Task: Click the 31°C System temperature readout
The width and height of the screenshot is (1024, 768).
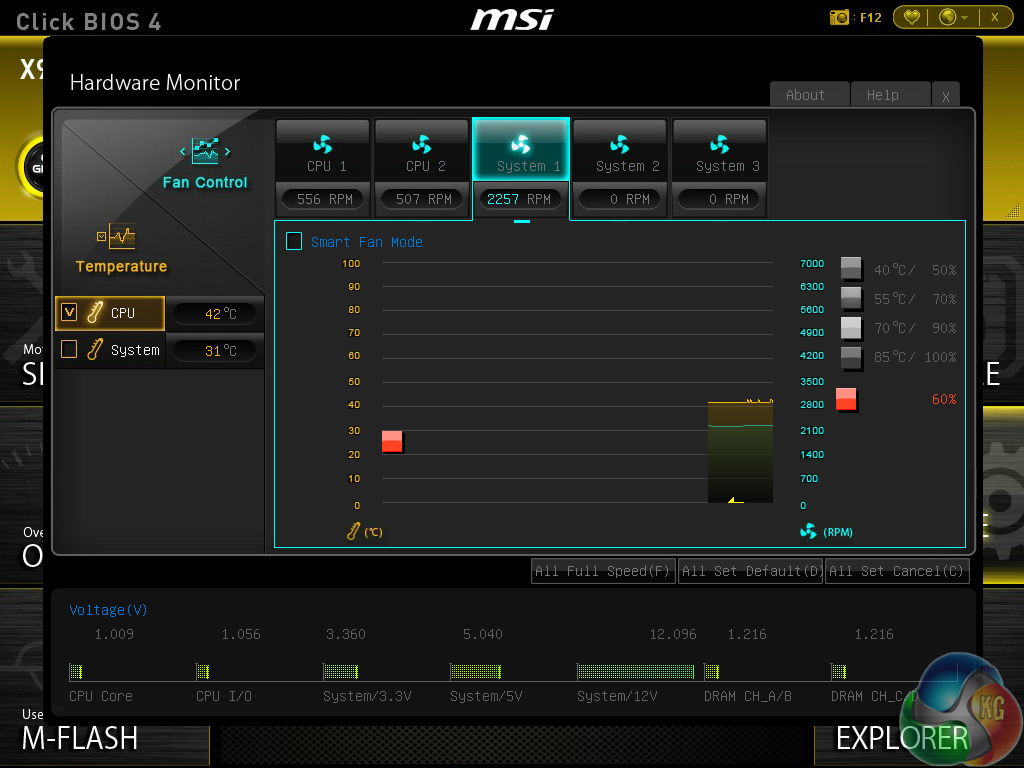Action: tap(216, 351)
